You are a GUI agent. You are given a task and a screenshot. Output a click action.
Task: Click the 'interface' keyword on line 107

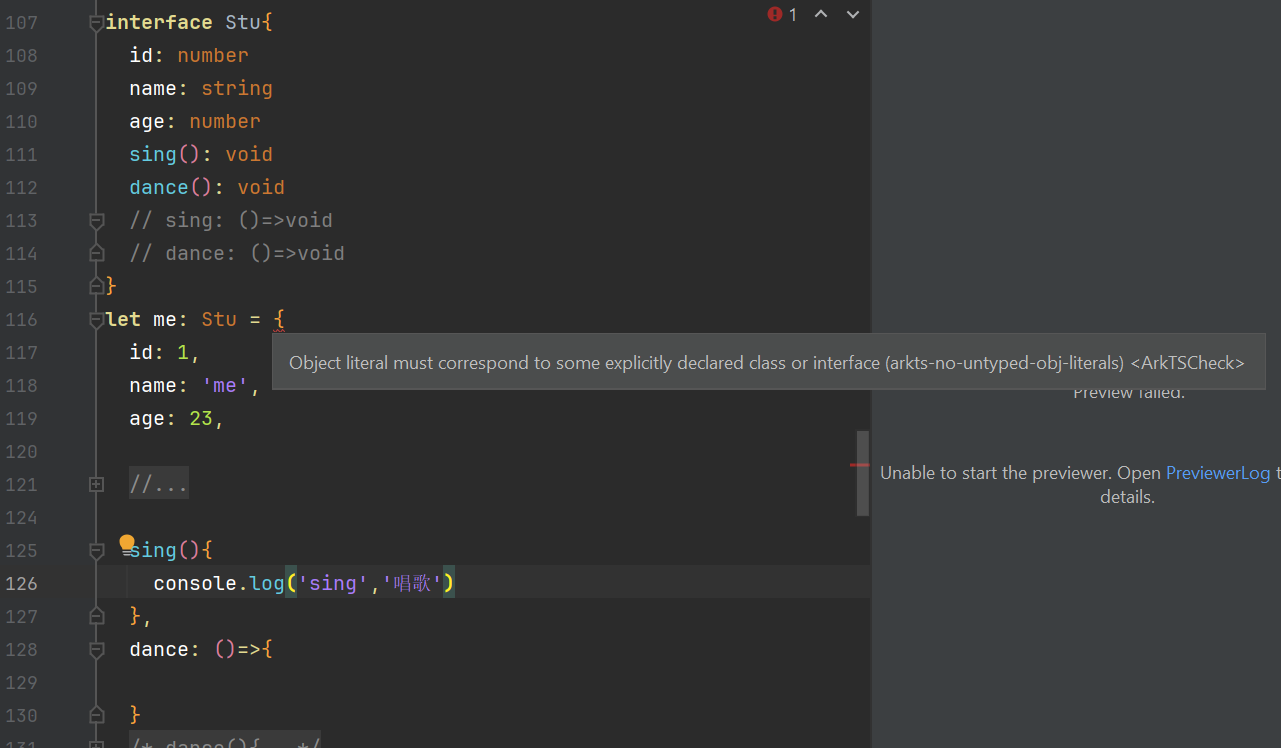click(x=159, y=22)
